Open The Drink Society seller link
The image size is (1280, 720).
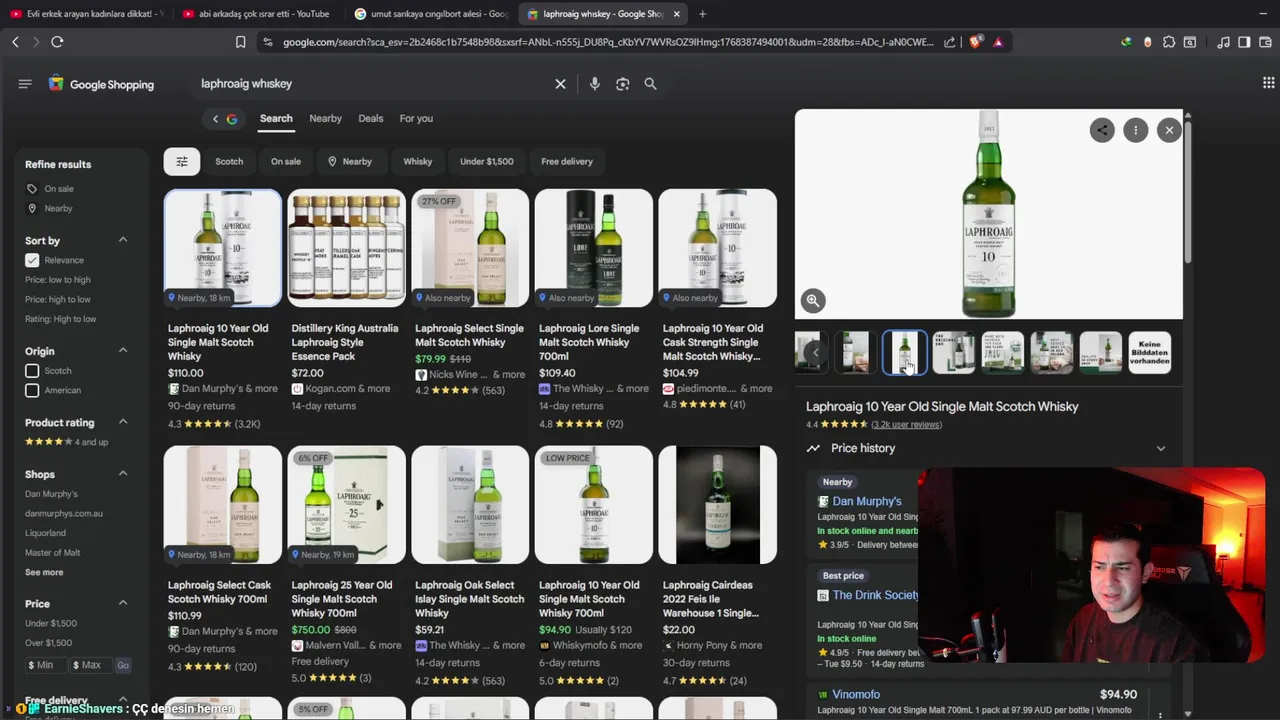875,595
